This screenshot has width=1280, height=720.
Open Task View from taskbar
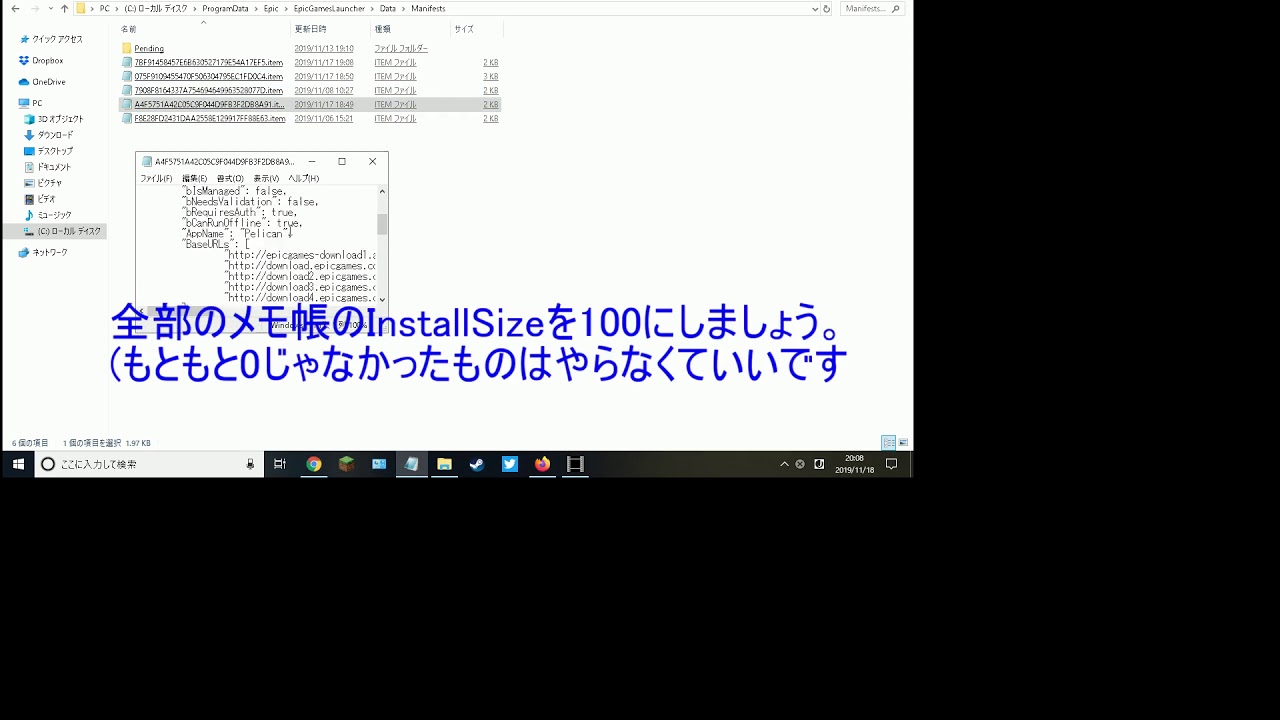pyautogui.click(x=280, y=464)
